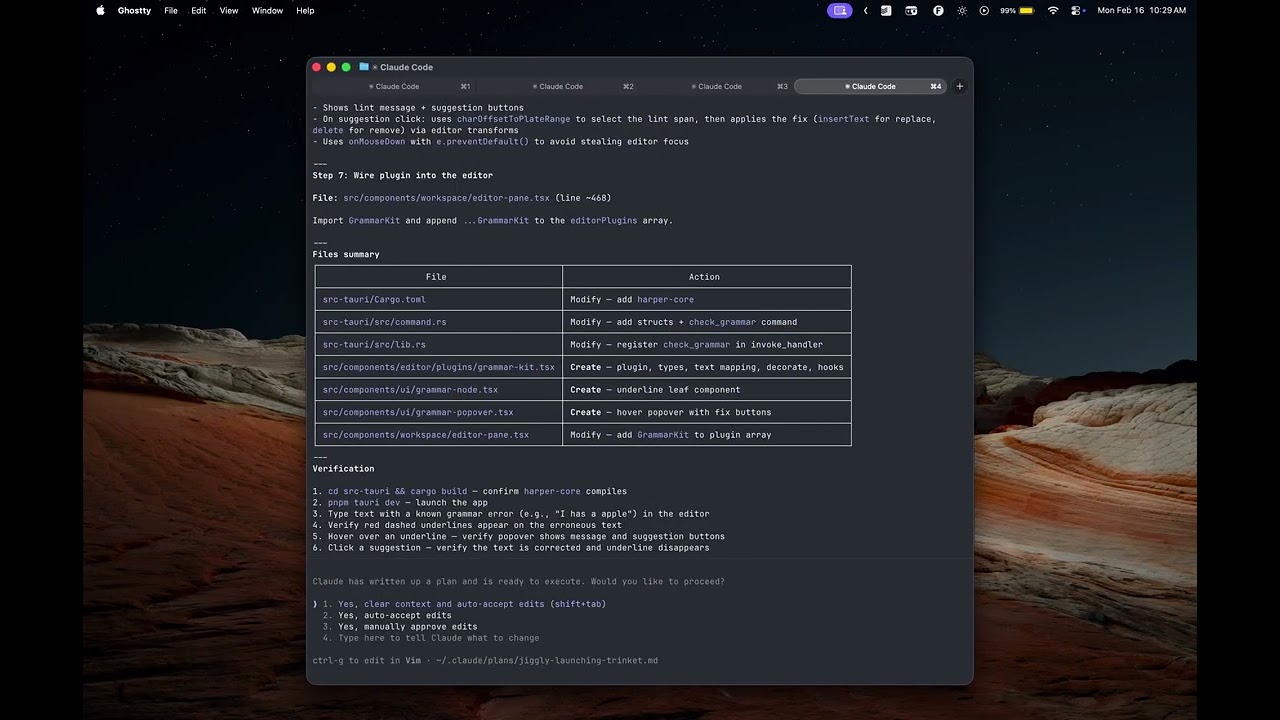The image size is (1280, 720).
Task: Add a new terminal tab
Action: (x=959, y=86)
